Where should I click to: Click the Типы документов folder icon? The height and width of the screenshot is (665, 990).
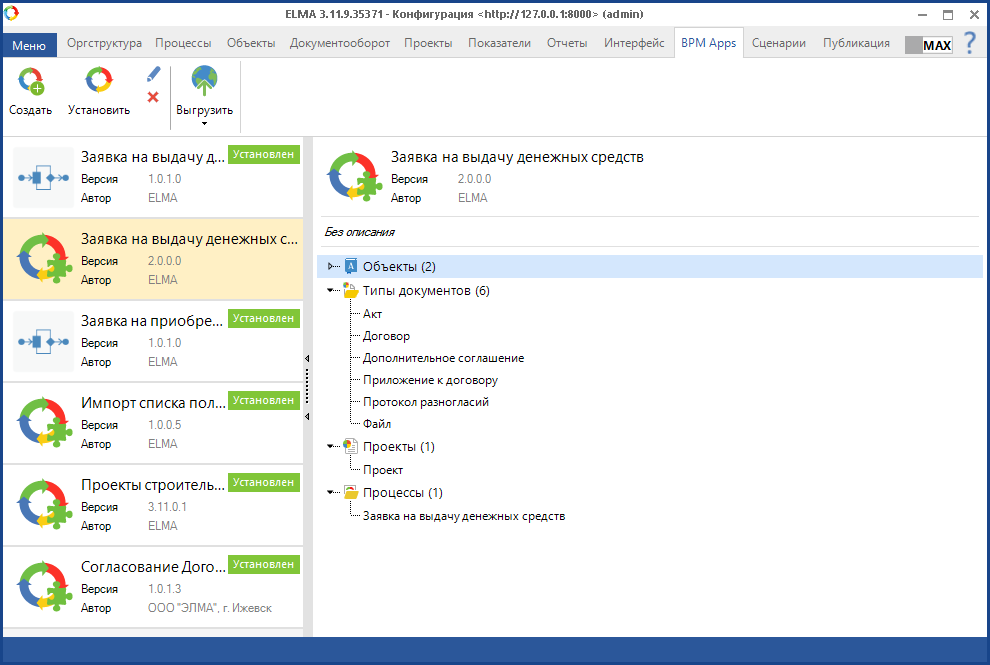pyautogui.click(x=350, y=291)
